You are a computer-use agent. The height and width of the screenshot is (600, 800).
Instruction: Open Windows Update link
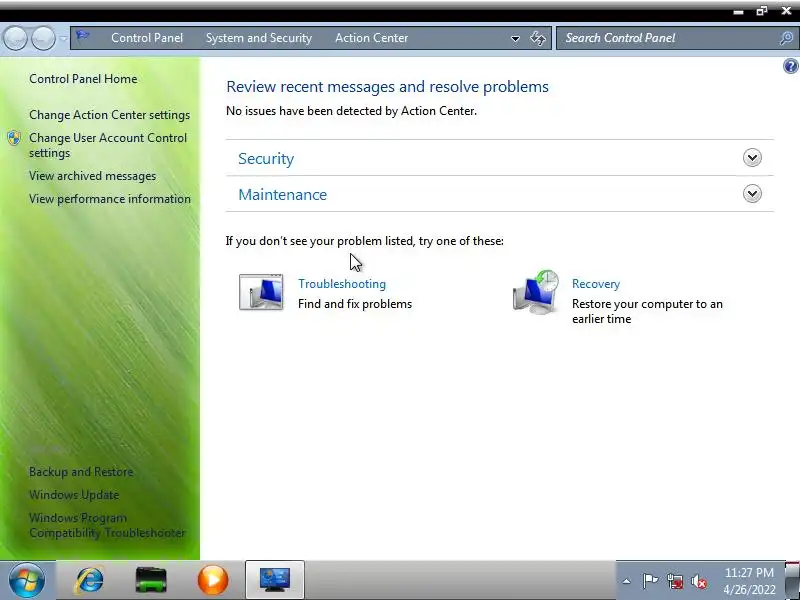tap(74, 494)
